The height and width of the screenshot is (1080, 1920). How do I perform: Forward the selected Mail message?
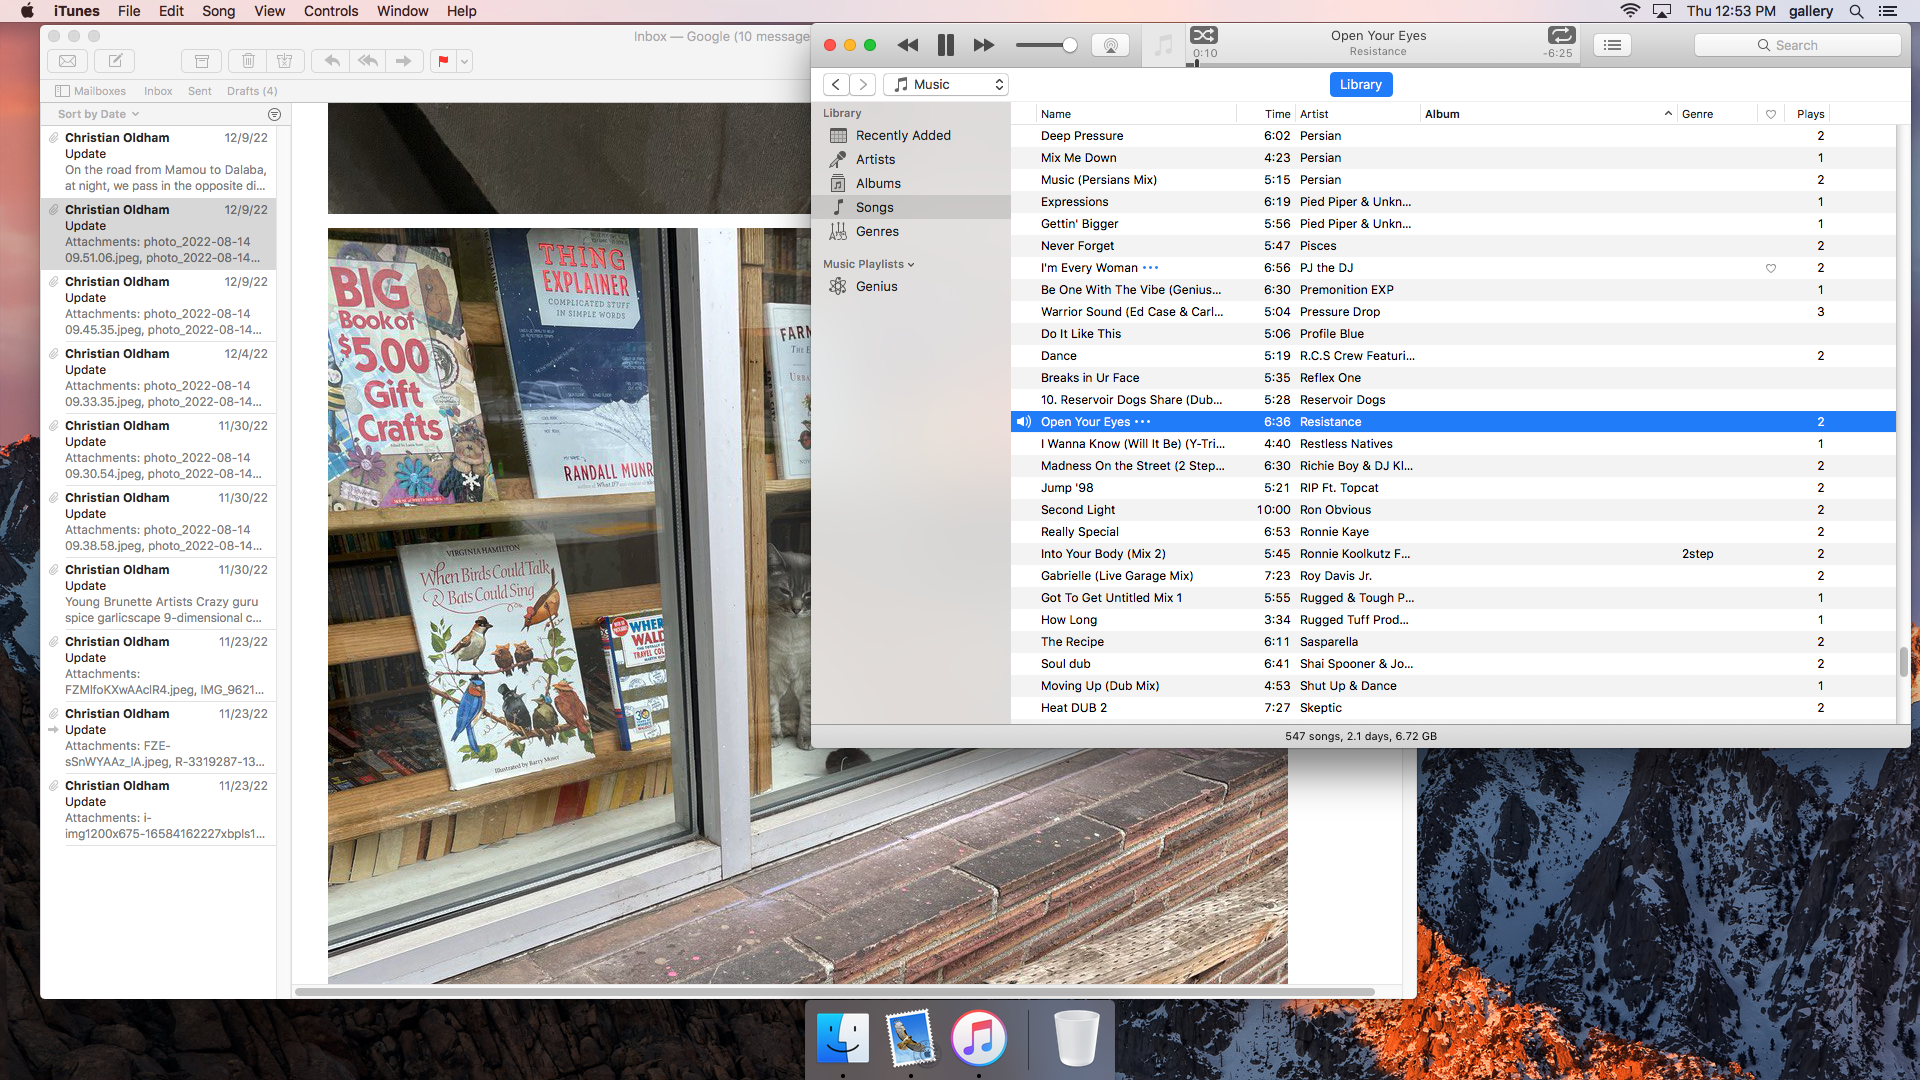404,61
